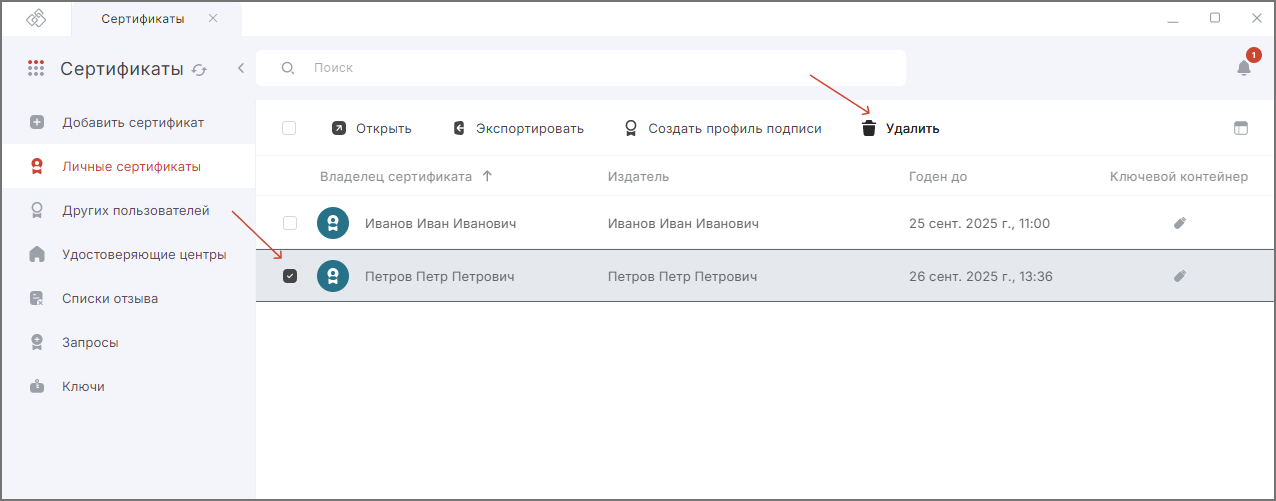Check the Иванов Иван Иванович row checkbox
Screen dimensions: 1276x501
click(x=290, y=223)
